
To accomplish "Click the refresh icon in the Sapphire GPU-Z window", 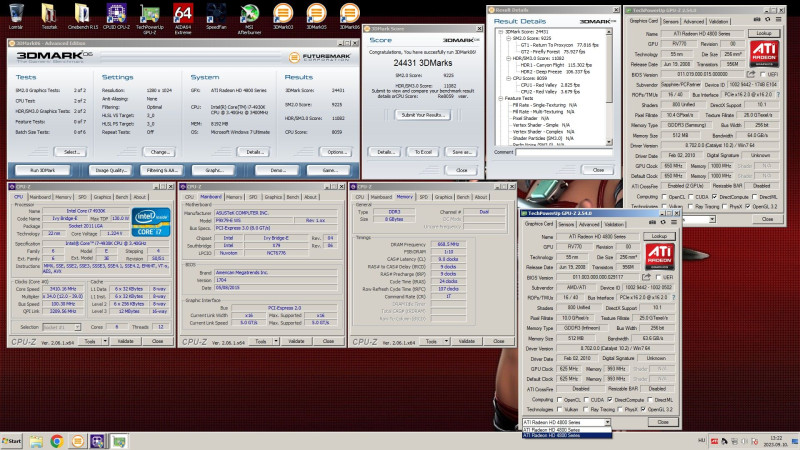I will (x=767, y=19).
